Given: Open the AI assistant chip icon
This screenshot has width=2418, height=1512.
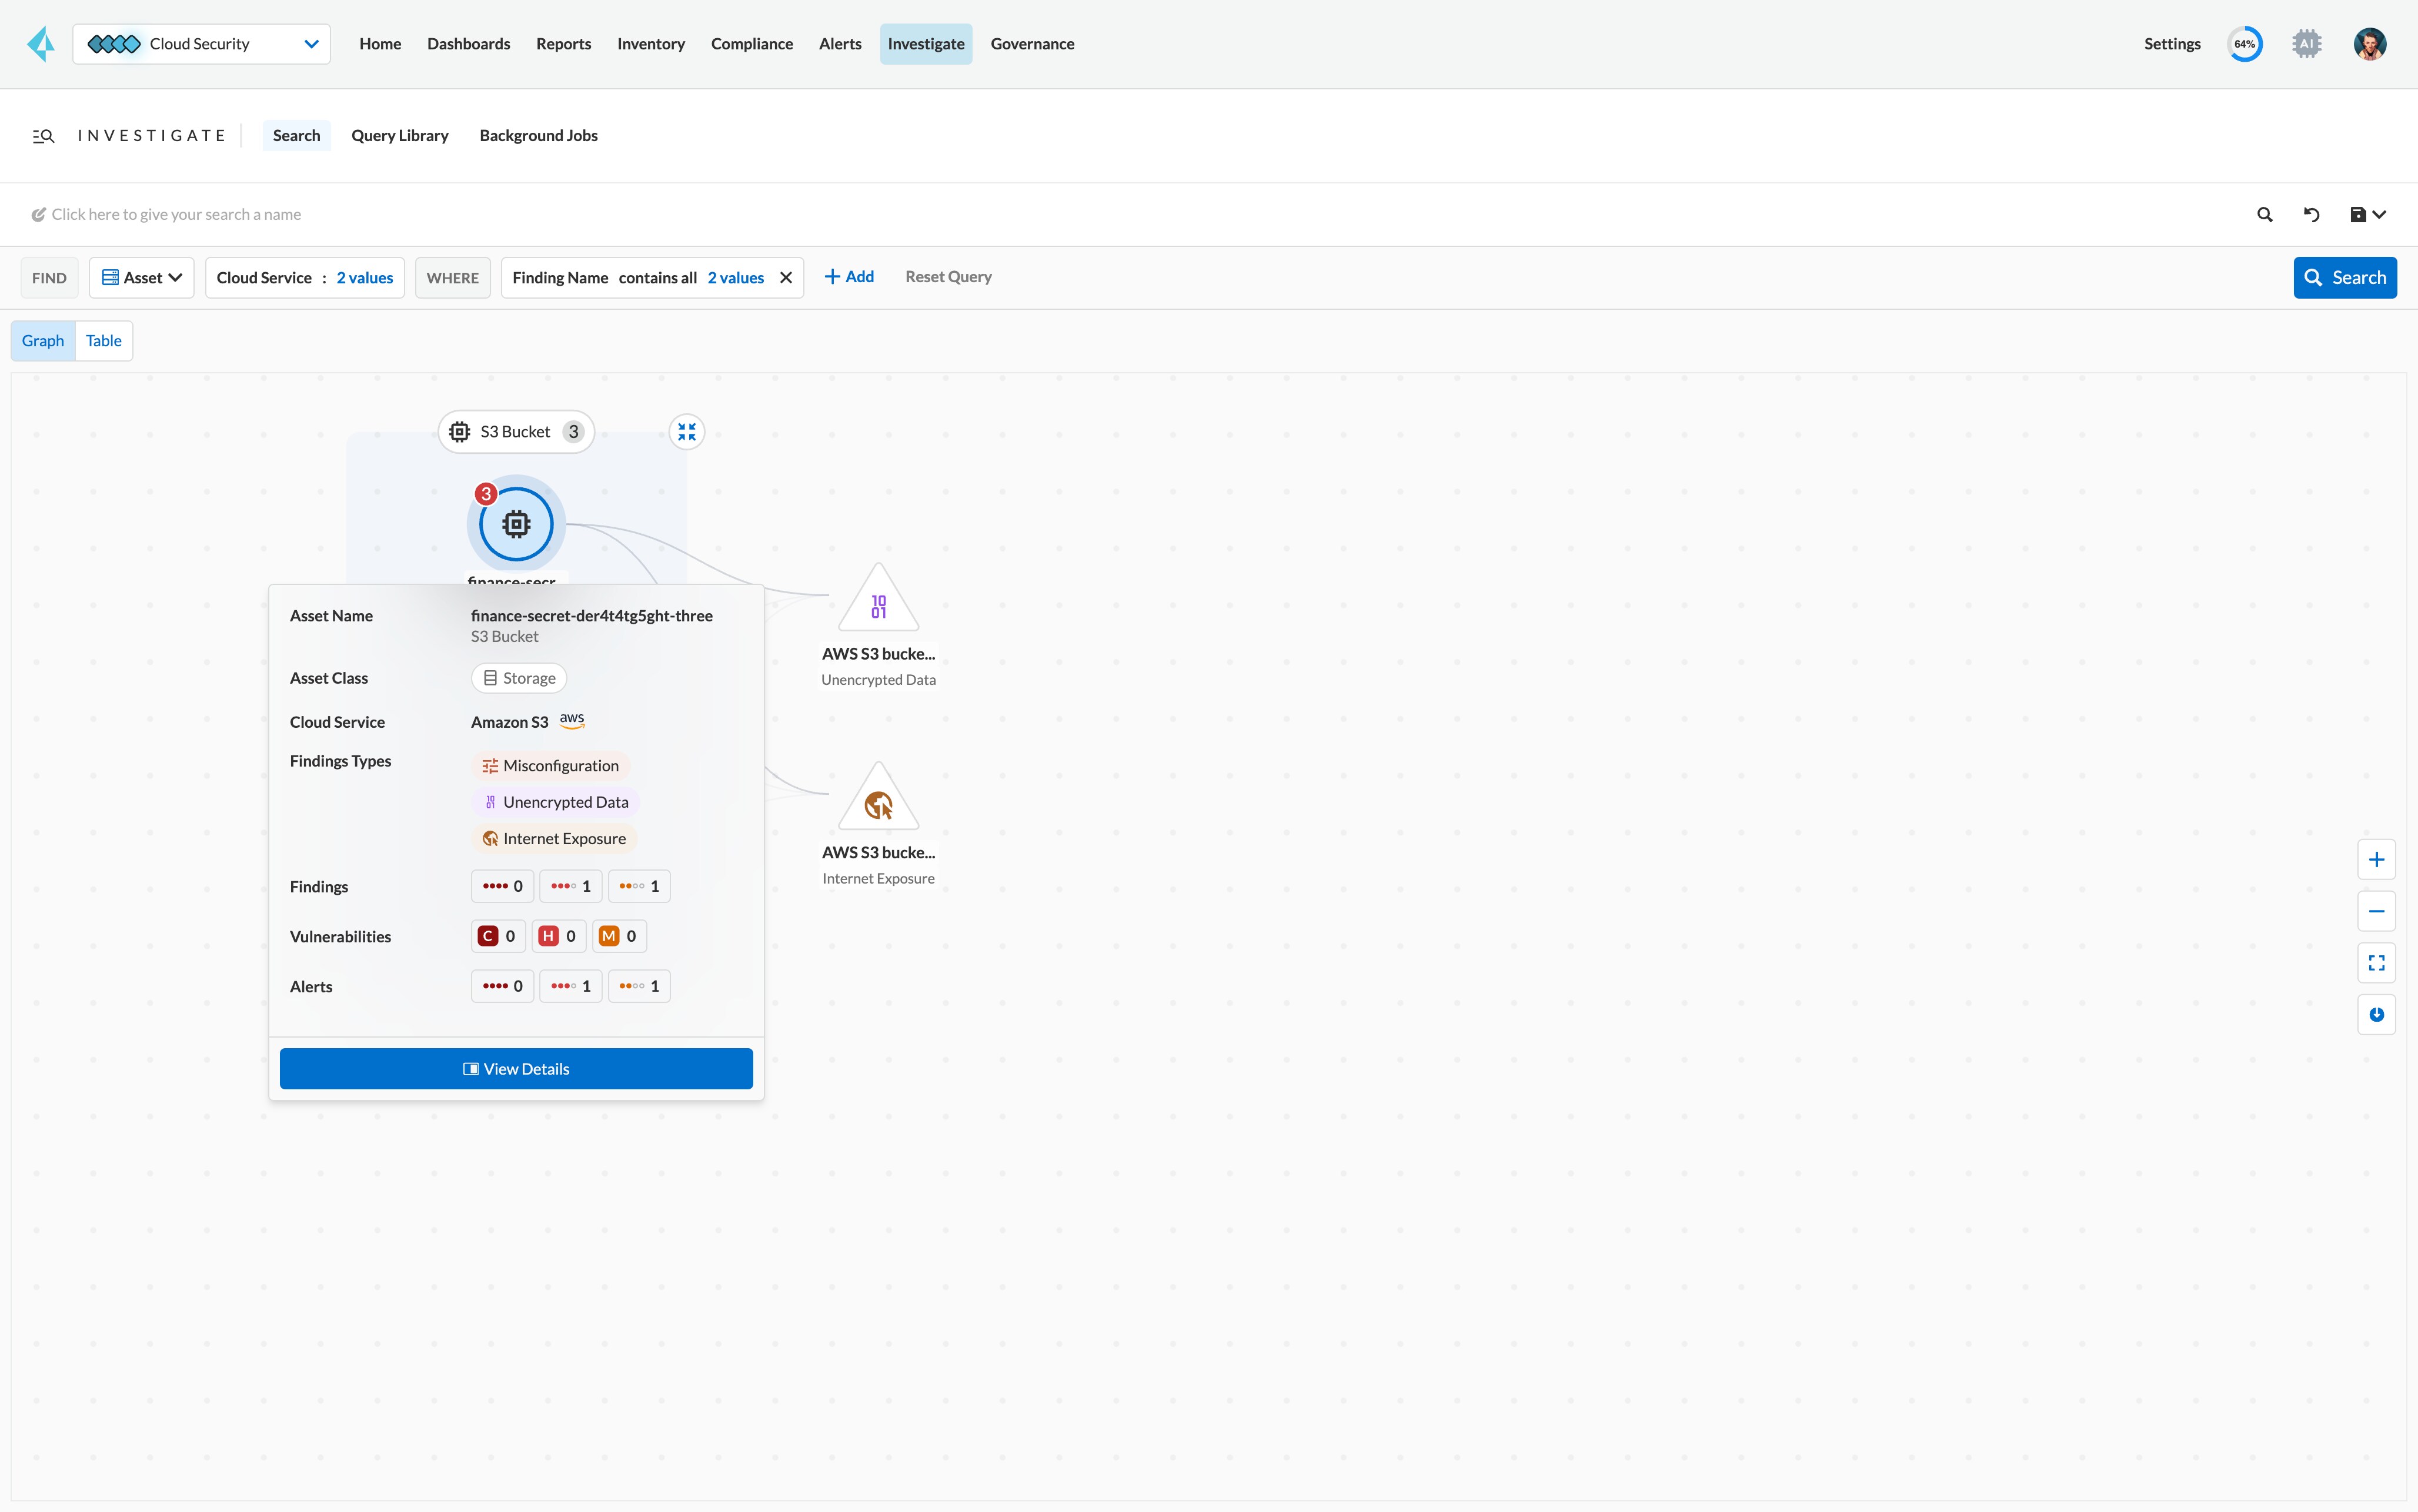Looking at the screenshot, I should (2306, 44).
